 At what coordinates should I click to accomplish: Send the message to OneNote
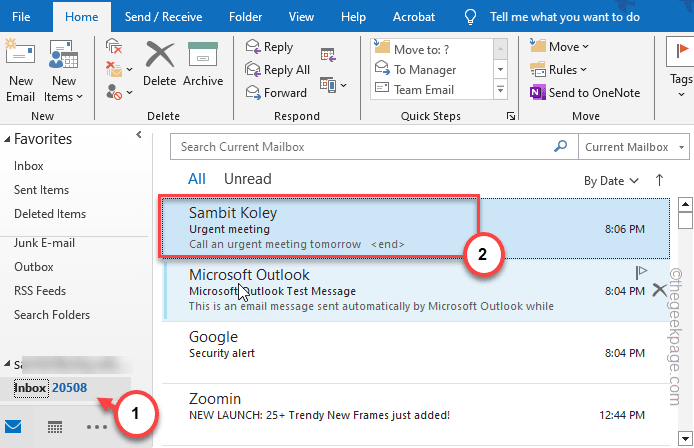pyautogui.click(x=585, y=93)
